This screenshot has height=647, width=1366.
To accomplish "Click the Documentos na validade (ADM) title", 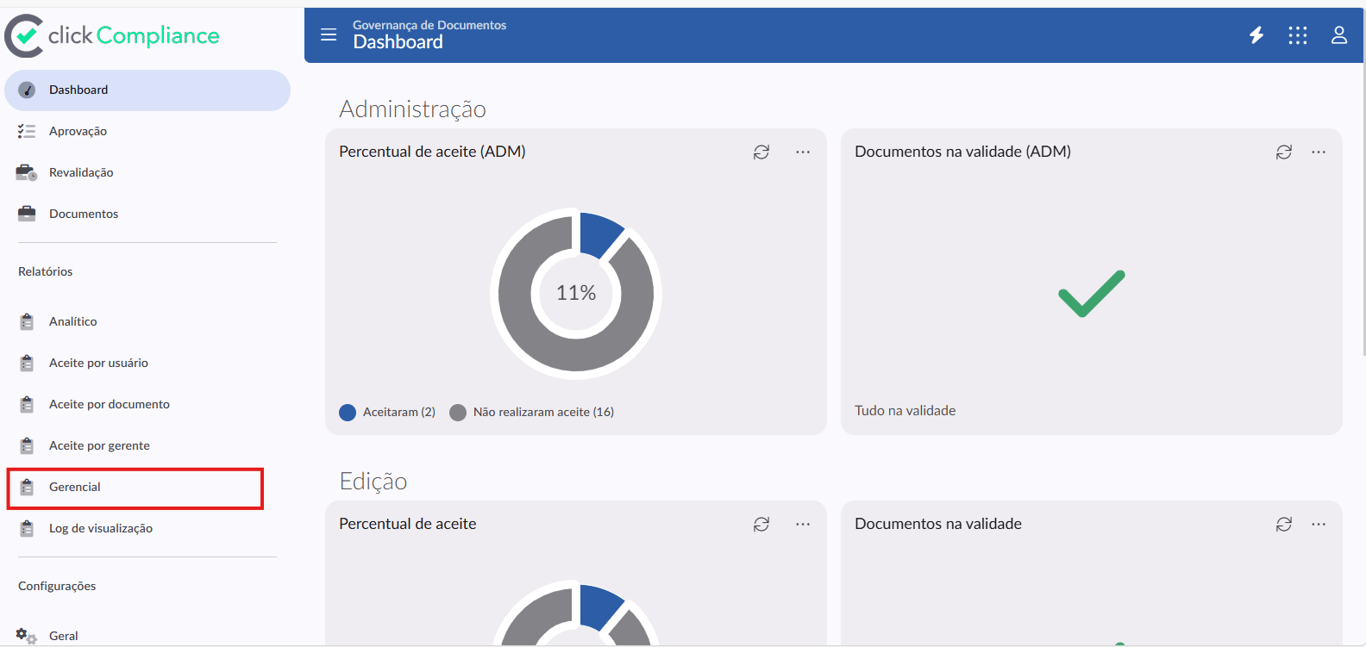I will [963, 152].
